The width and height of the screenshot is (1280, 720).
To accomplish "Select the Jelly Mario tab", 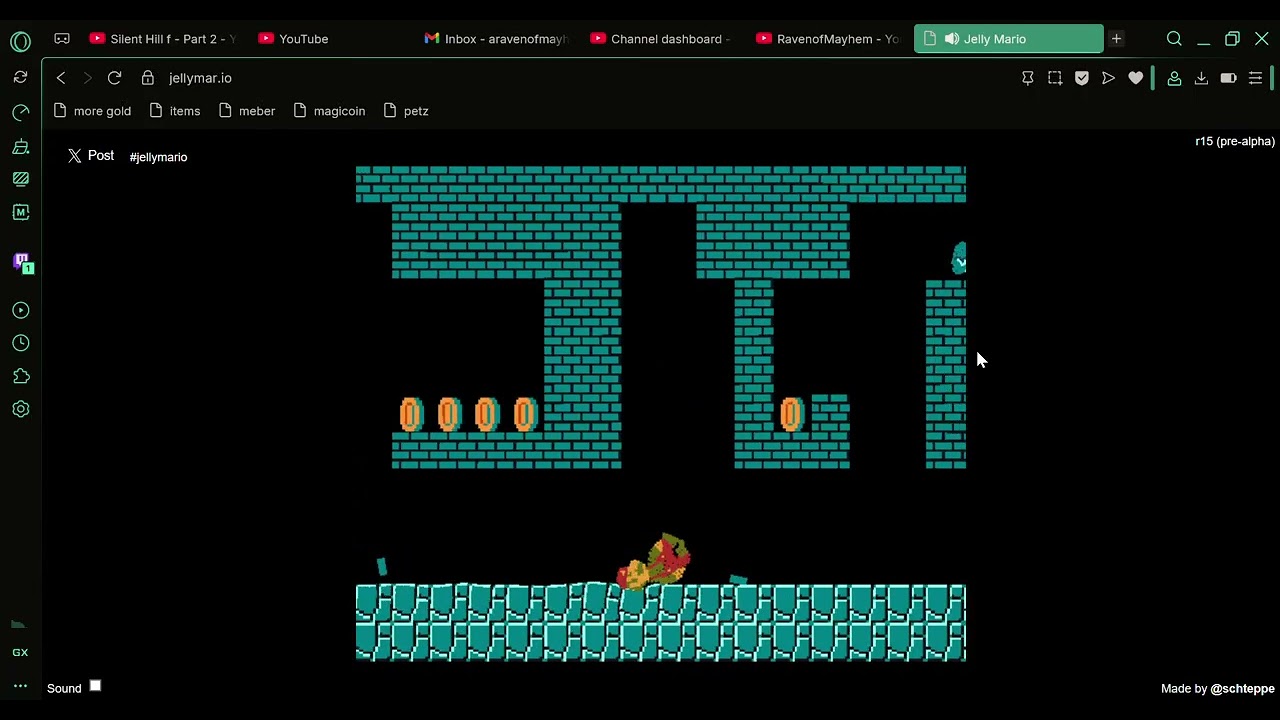I will pyautogui.click(x=1009, y=39).
